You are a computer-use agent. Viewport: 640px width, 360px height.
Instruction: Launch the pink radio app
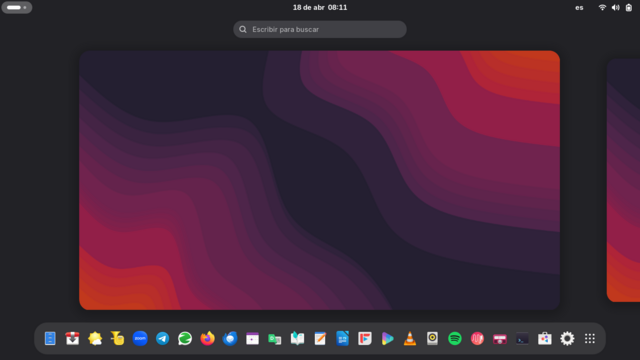(500, 338)
